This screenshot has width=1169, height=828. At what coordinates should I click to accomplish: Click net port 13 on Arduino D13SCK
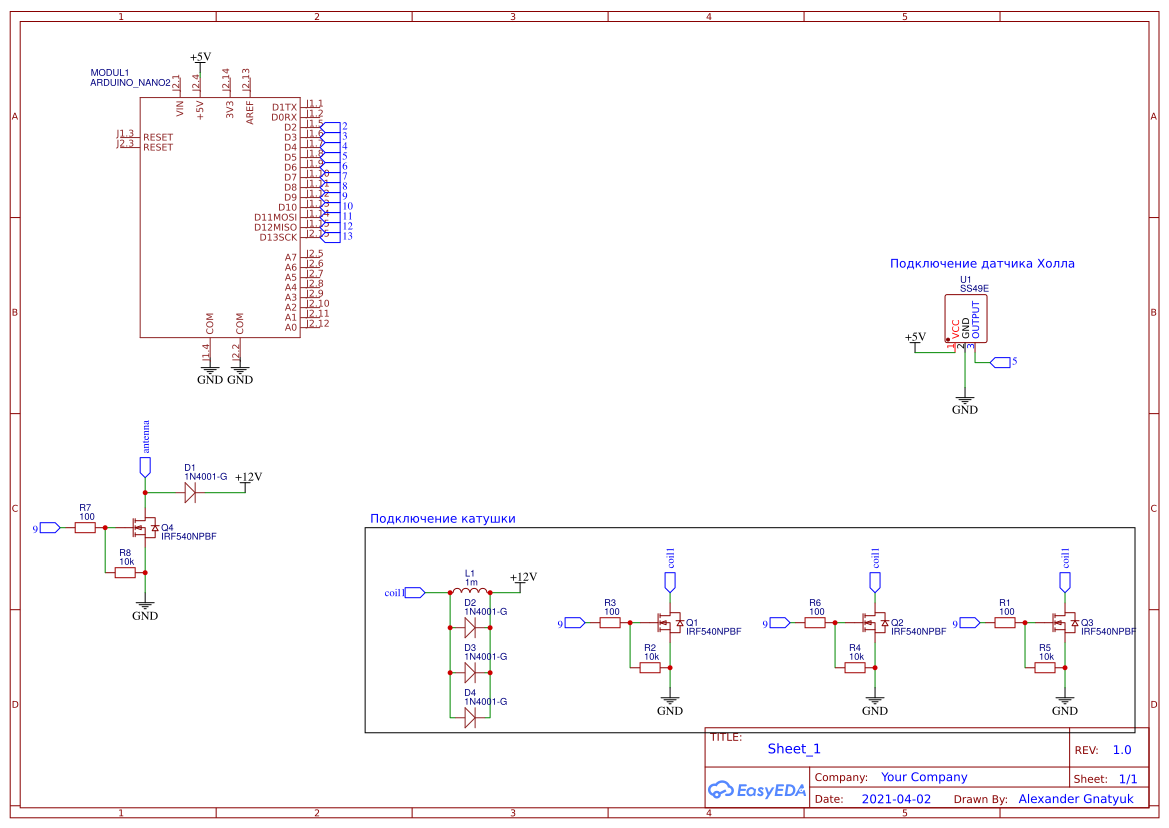coord(330,236)
